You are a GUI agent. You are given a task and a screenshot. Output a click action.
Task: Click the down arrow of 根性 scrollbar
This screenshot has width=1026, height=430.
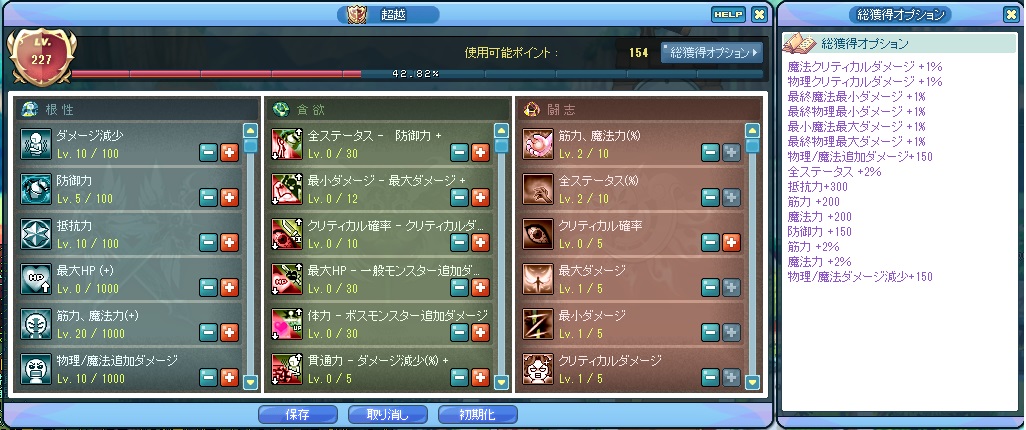pyautogui.click(x=251, y=380)
